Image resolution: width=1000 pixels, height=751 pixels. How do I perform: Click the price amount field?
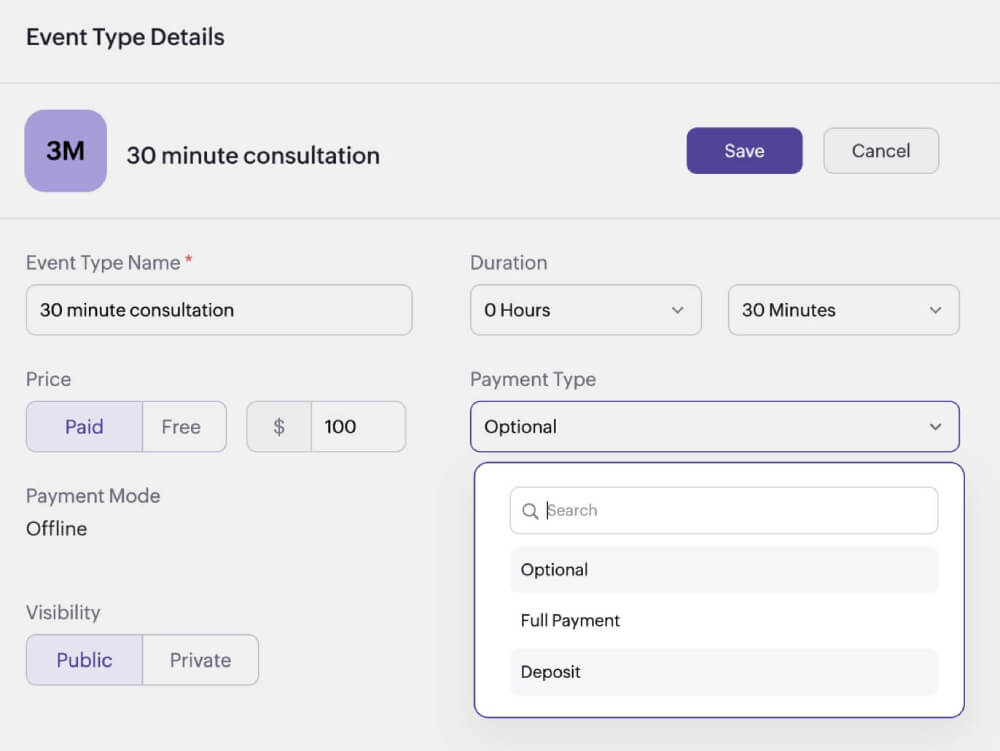358,427
